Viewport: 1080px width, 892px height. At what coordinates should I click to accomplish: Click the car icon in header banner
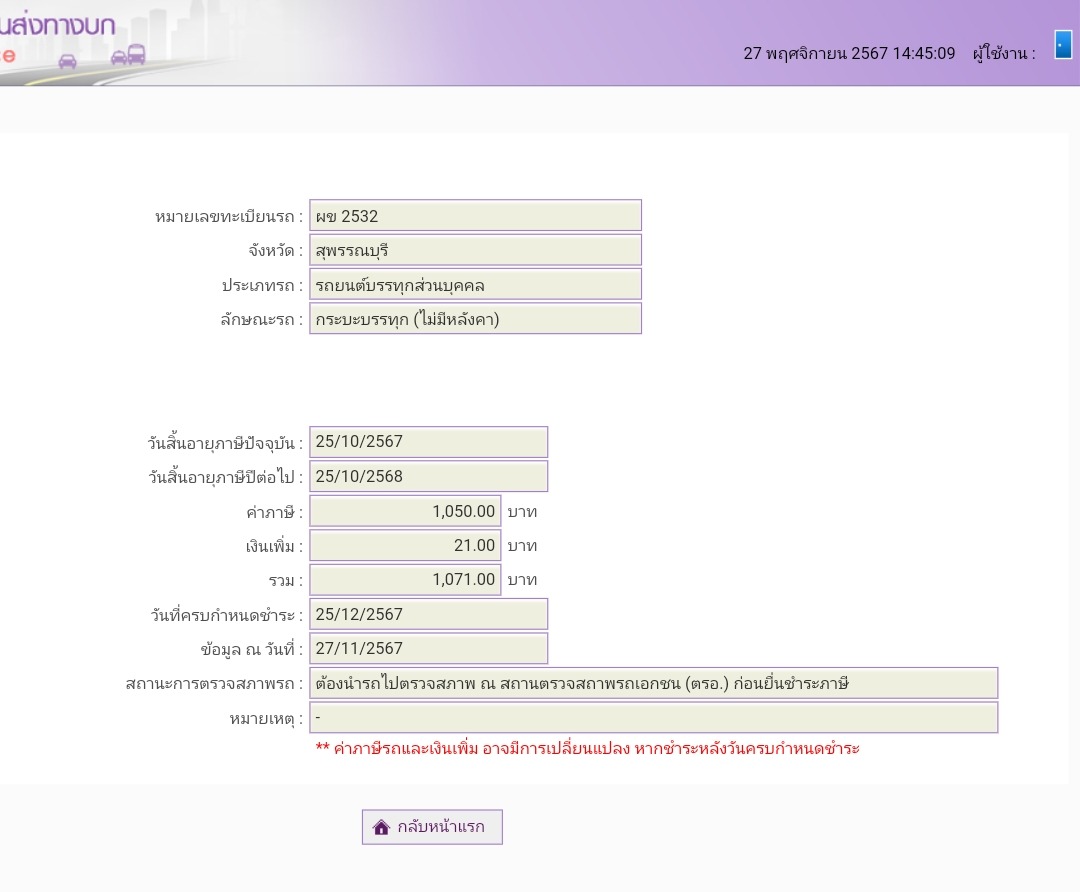pos(68,61)
